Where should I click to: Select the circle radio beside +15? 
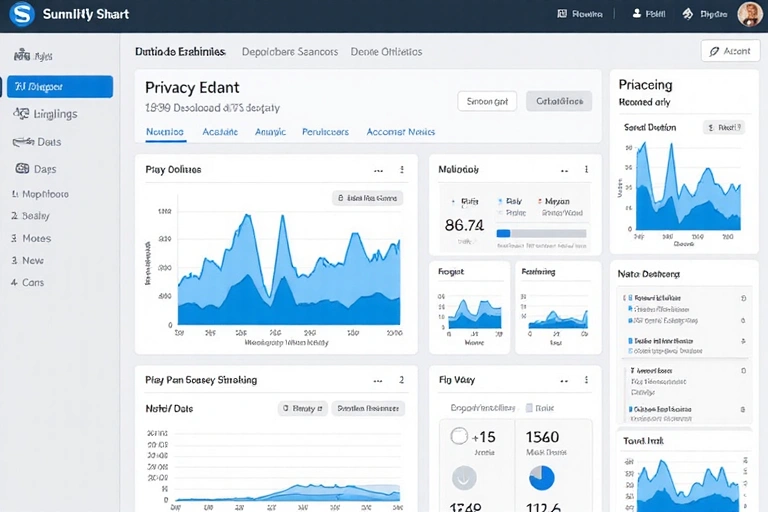pyautogui.click(x=460, y=436)
